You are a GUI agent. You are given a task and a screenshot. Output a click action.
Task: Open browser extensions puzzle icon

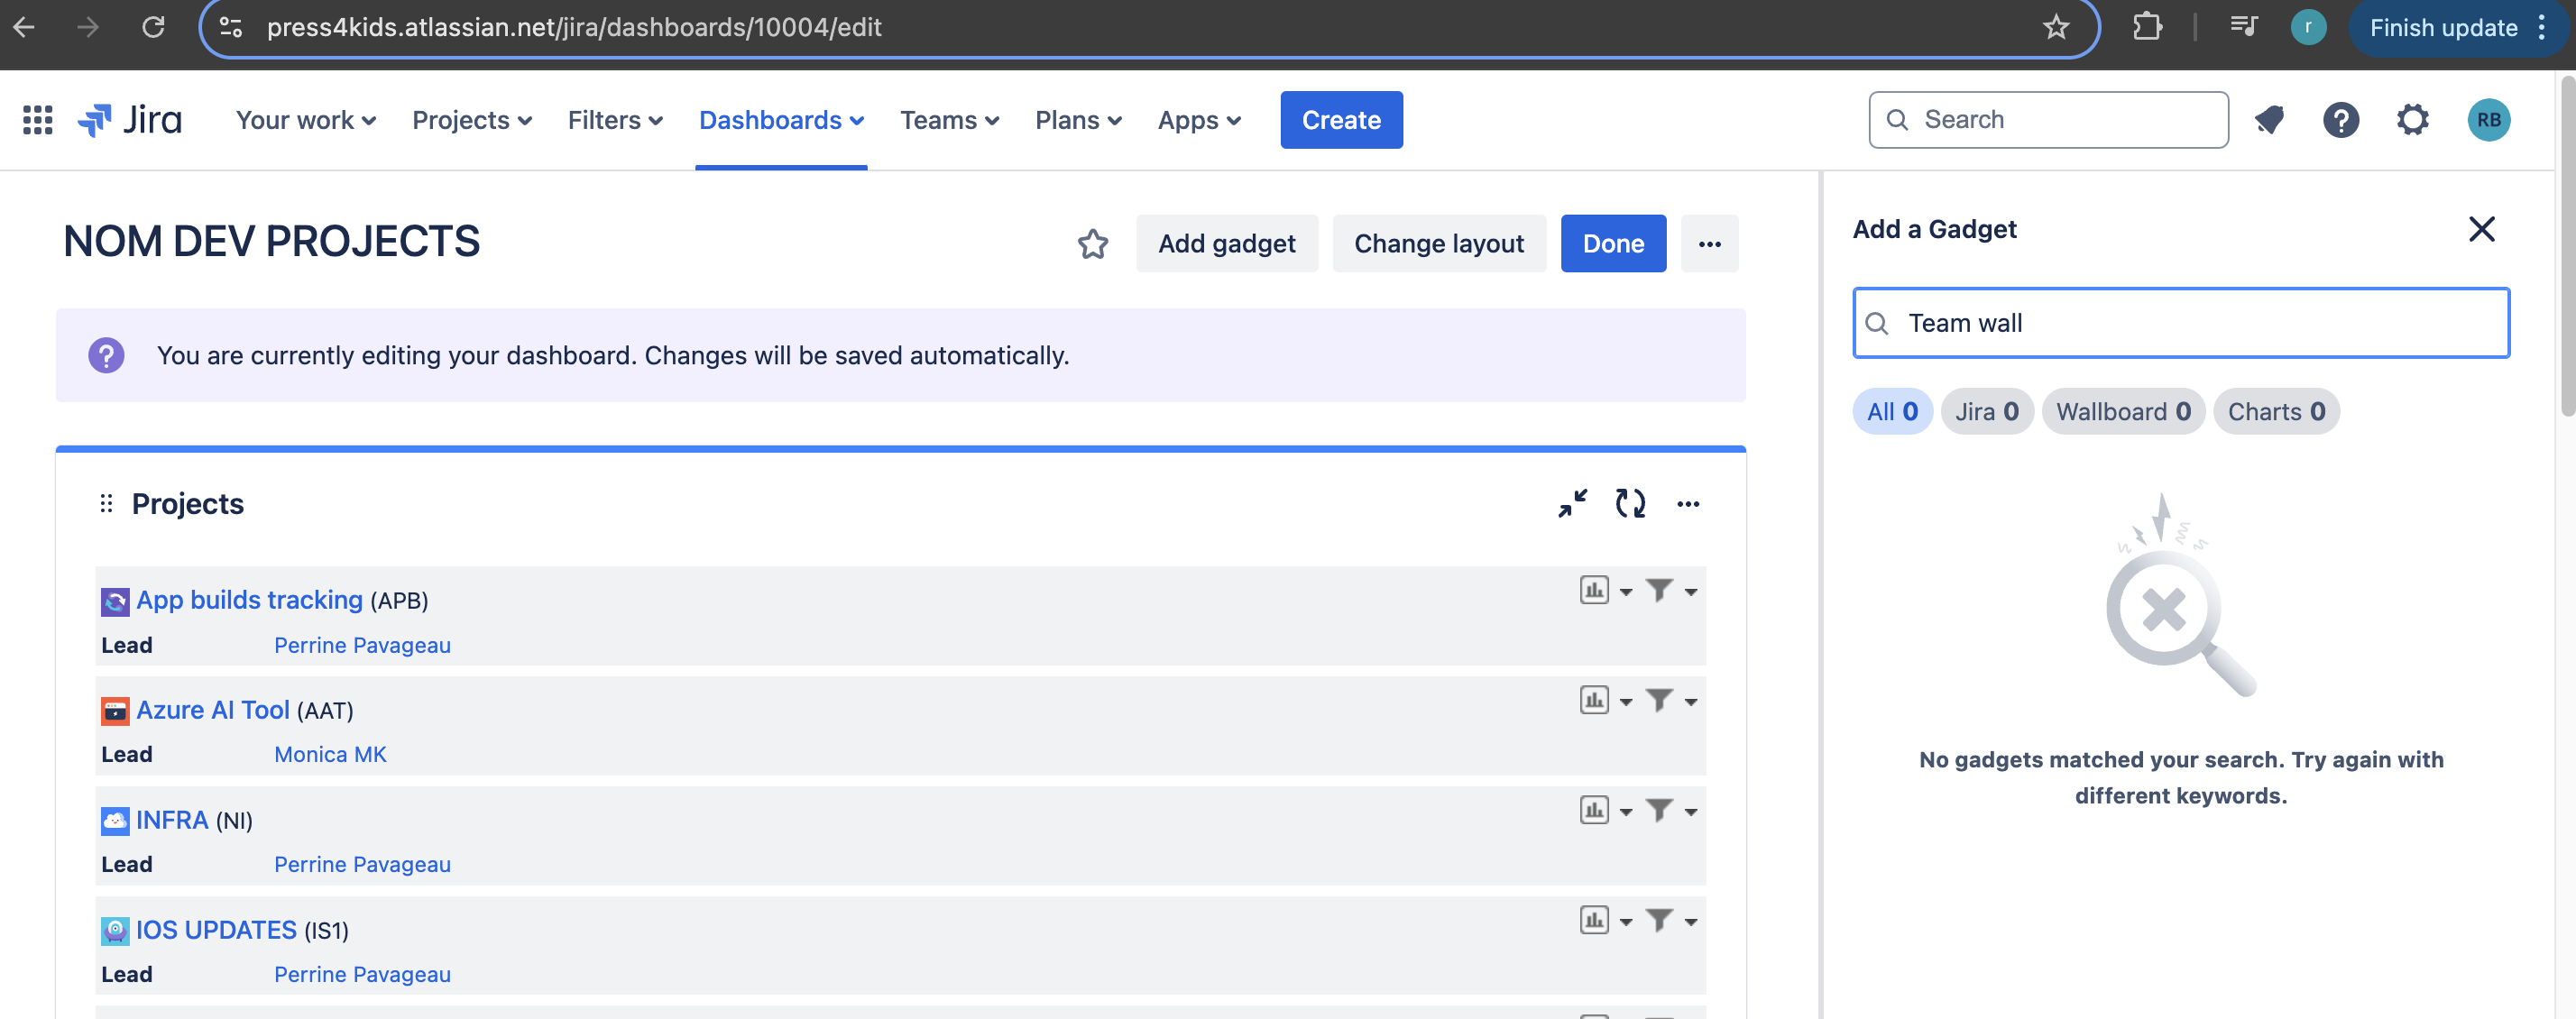click(2146, 27)
